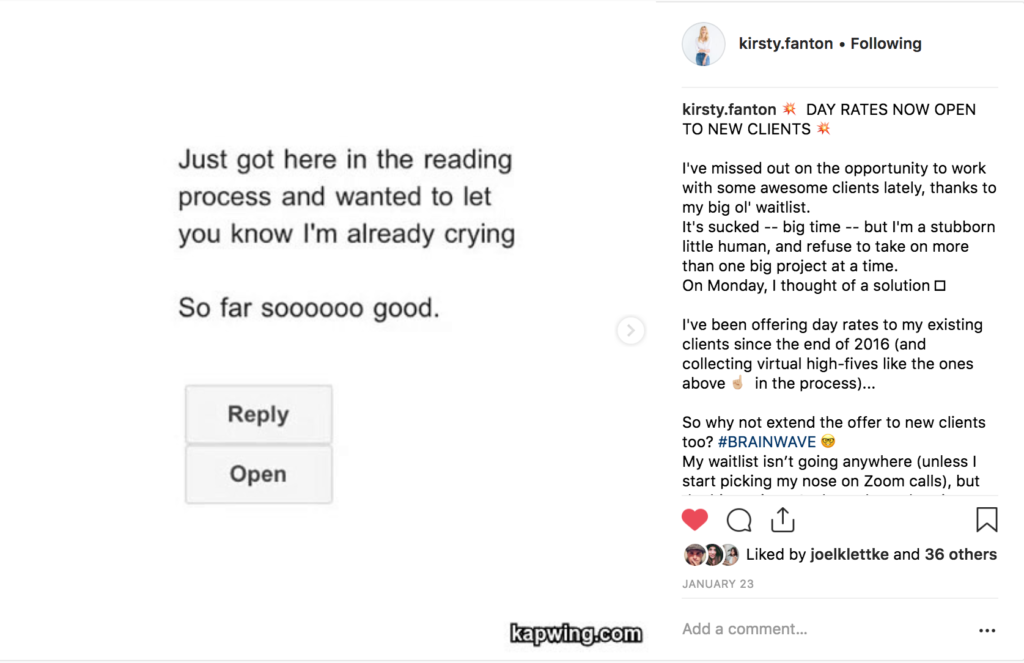Screen dimensions: 1024x663
Task: Click the liker avatars beside Liked by
Action: 711,555
